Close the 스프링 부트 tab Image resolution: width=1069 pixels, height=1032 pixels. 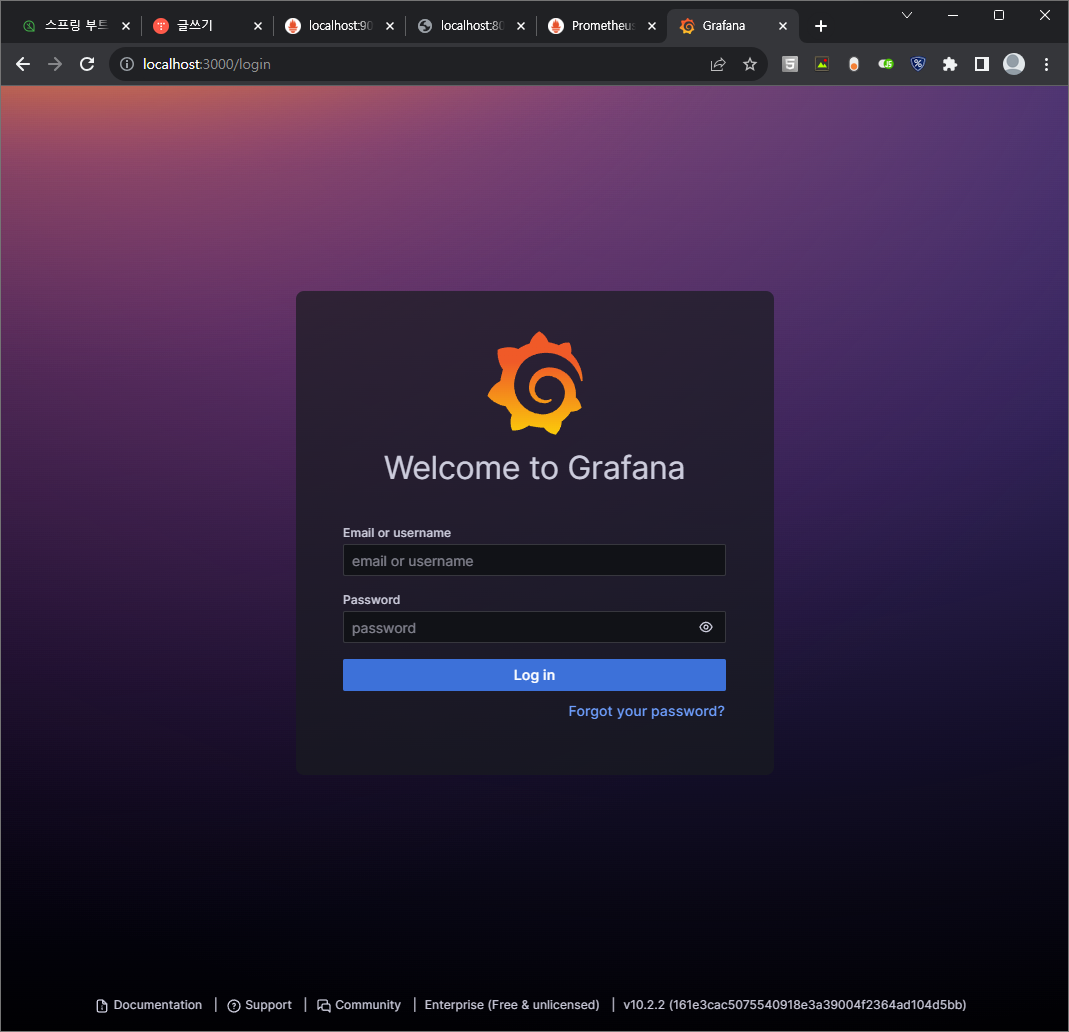[125, 26]
